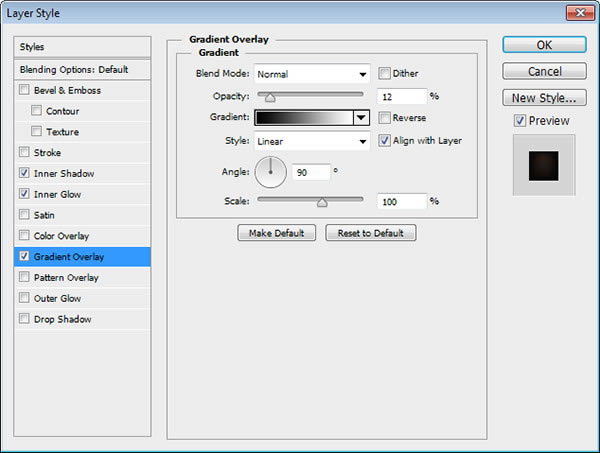
Task: Click the Angle dial control
Action: tap(271, 172)
